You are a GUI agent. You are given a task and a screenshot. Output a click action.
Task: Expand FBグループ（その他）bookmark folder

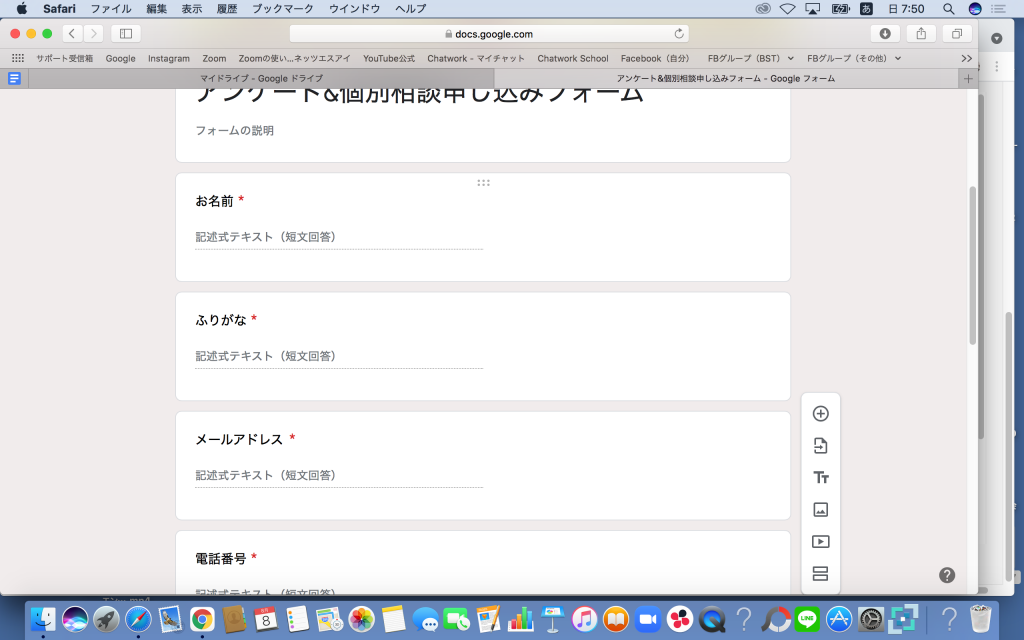tap(854, 58)
